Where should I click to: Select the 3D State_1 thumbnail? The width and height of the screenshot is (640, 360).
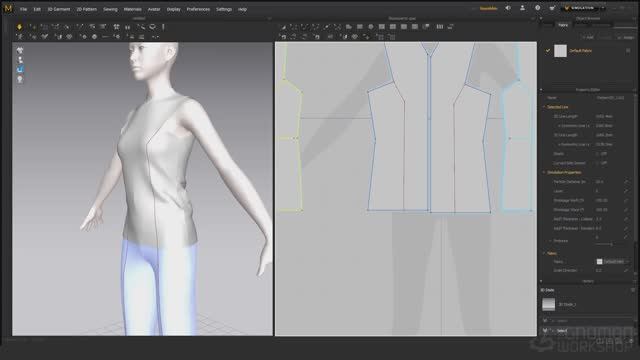(549, 304)
